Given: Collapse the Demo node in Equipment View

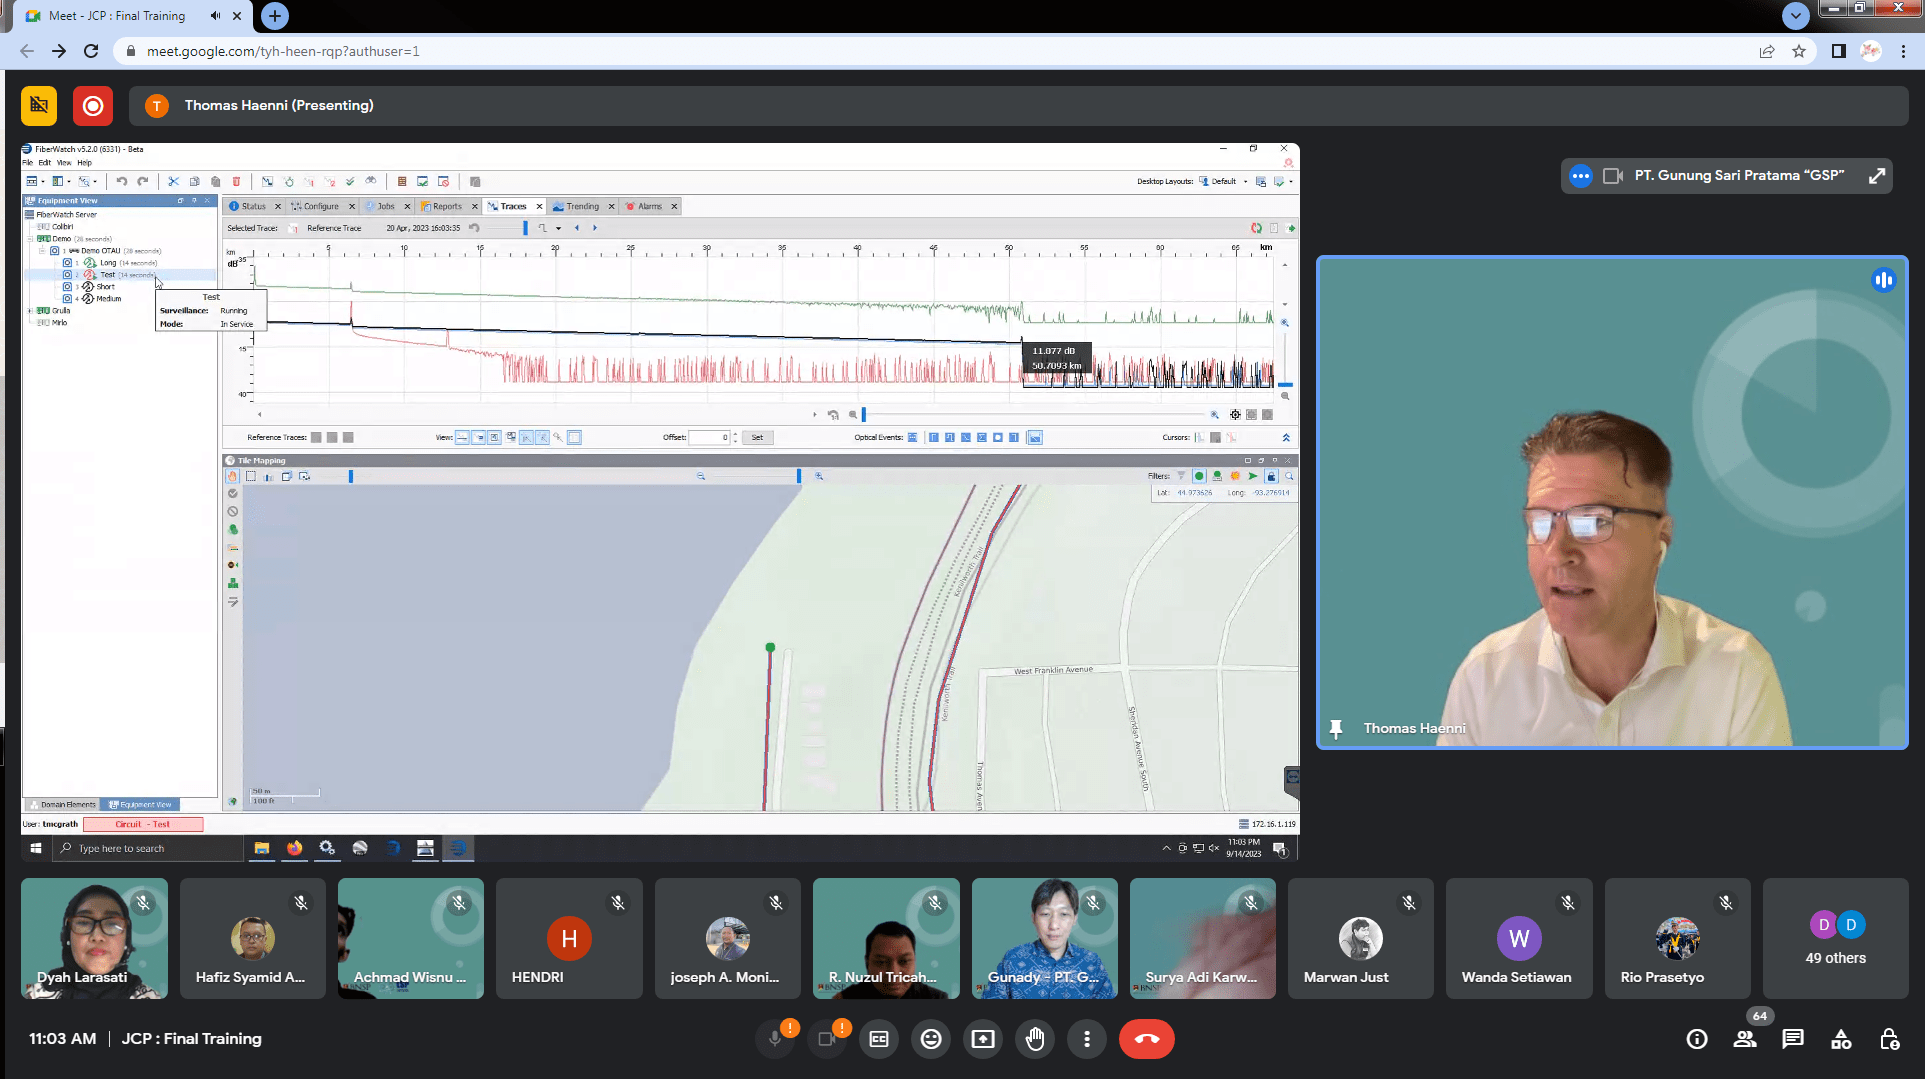Looking at the screenshot, I should click(31, 239).
